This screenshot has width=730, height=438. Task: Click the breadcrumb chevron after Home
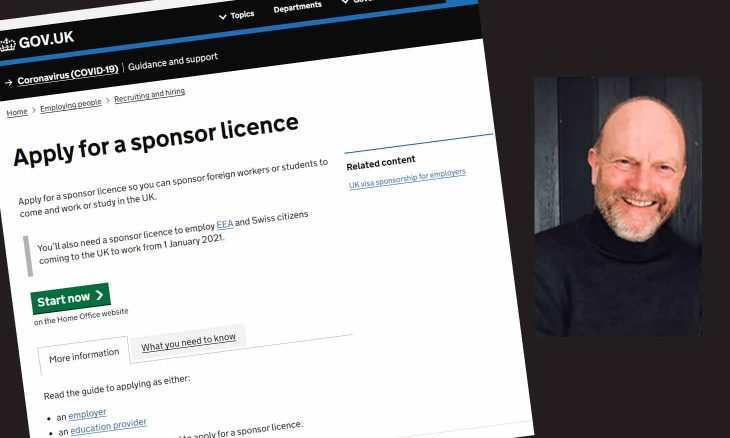pyautogui.click(x=34, y=110)
